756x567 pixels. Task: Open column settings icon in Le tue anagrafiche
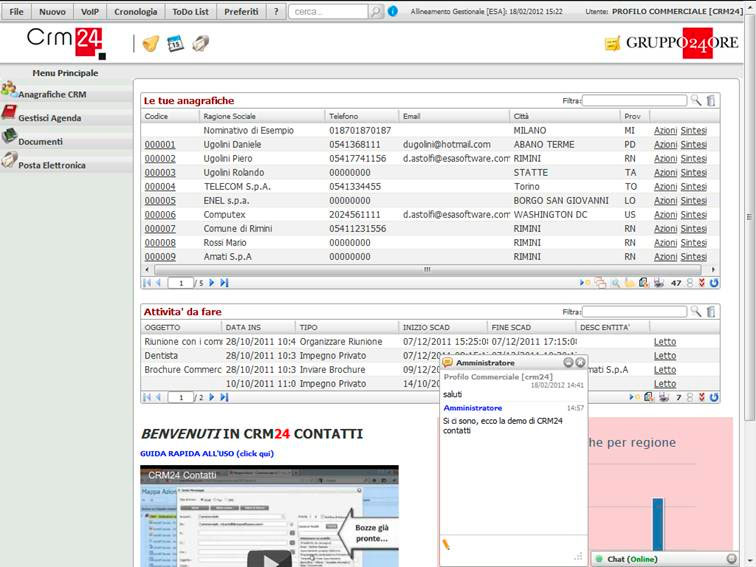click(x=711, y=100)
